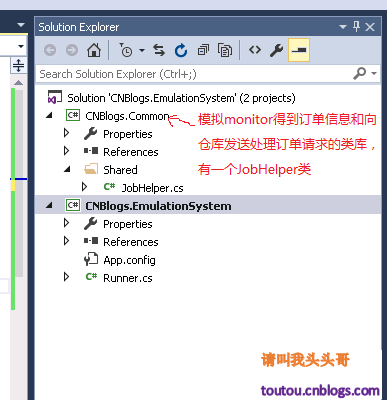Go to Home view in Solution Explorer
The width and height of the screenshot is (387, 400).
click(94, 50)
